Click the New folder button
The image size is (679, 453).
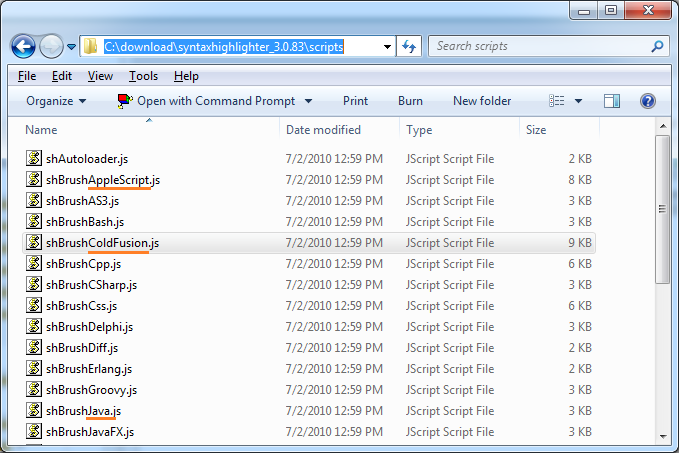point(482,101)
